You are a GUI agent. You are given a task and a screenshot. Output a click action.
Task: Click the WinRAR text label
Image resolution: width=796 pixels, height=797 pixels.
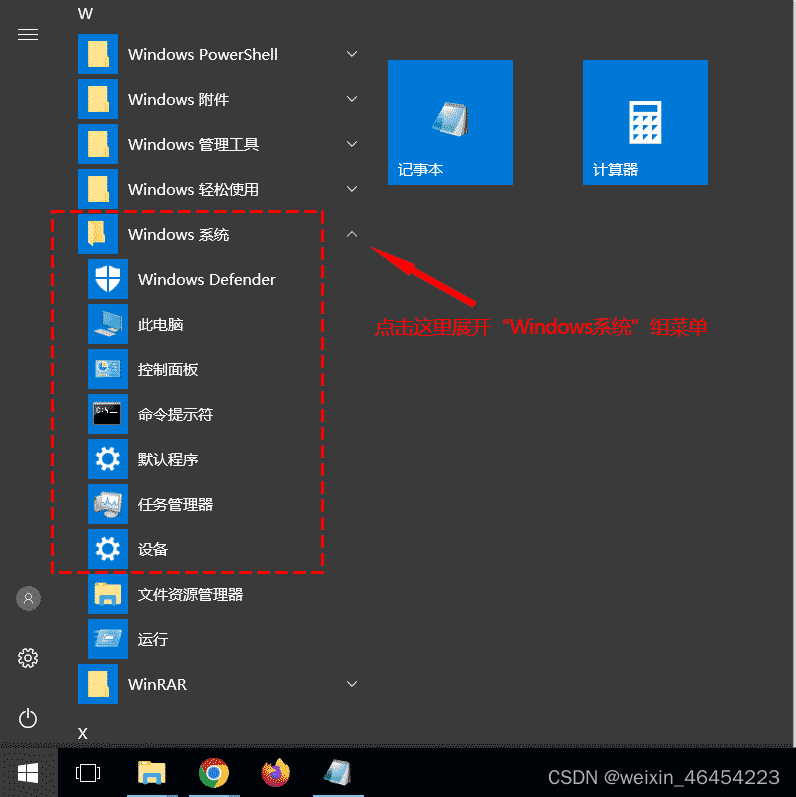click(158, 684)
